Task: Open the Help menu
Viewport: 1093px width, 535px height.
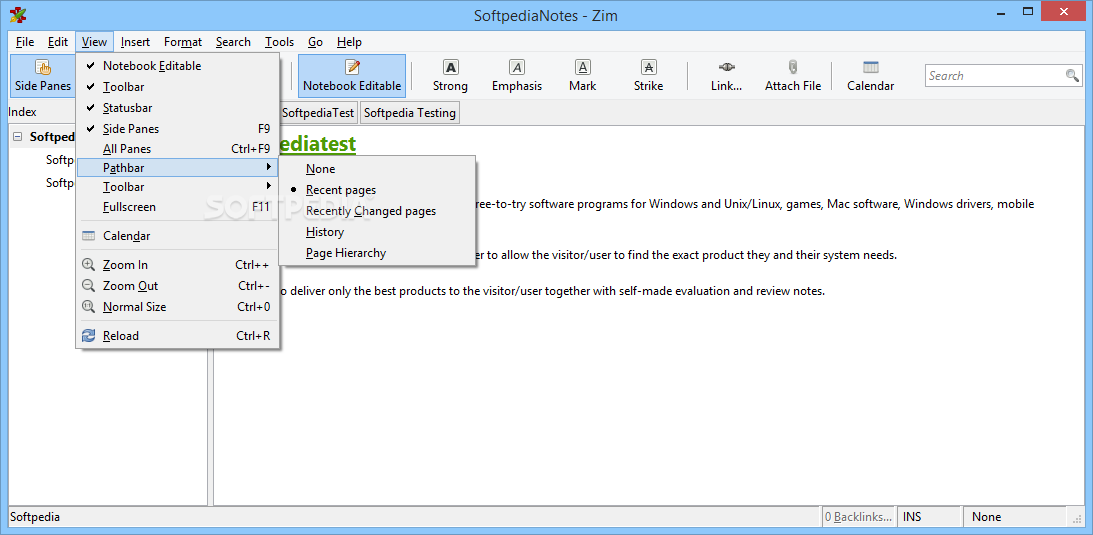Action: click(x=349, y=42)
